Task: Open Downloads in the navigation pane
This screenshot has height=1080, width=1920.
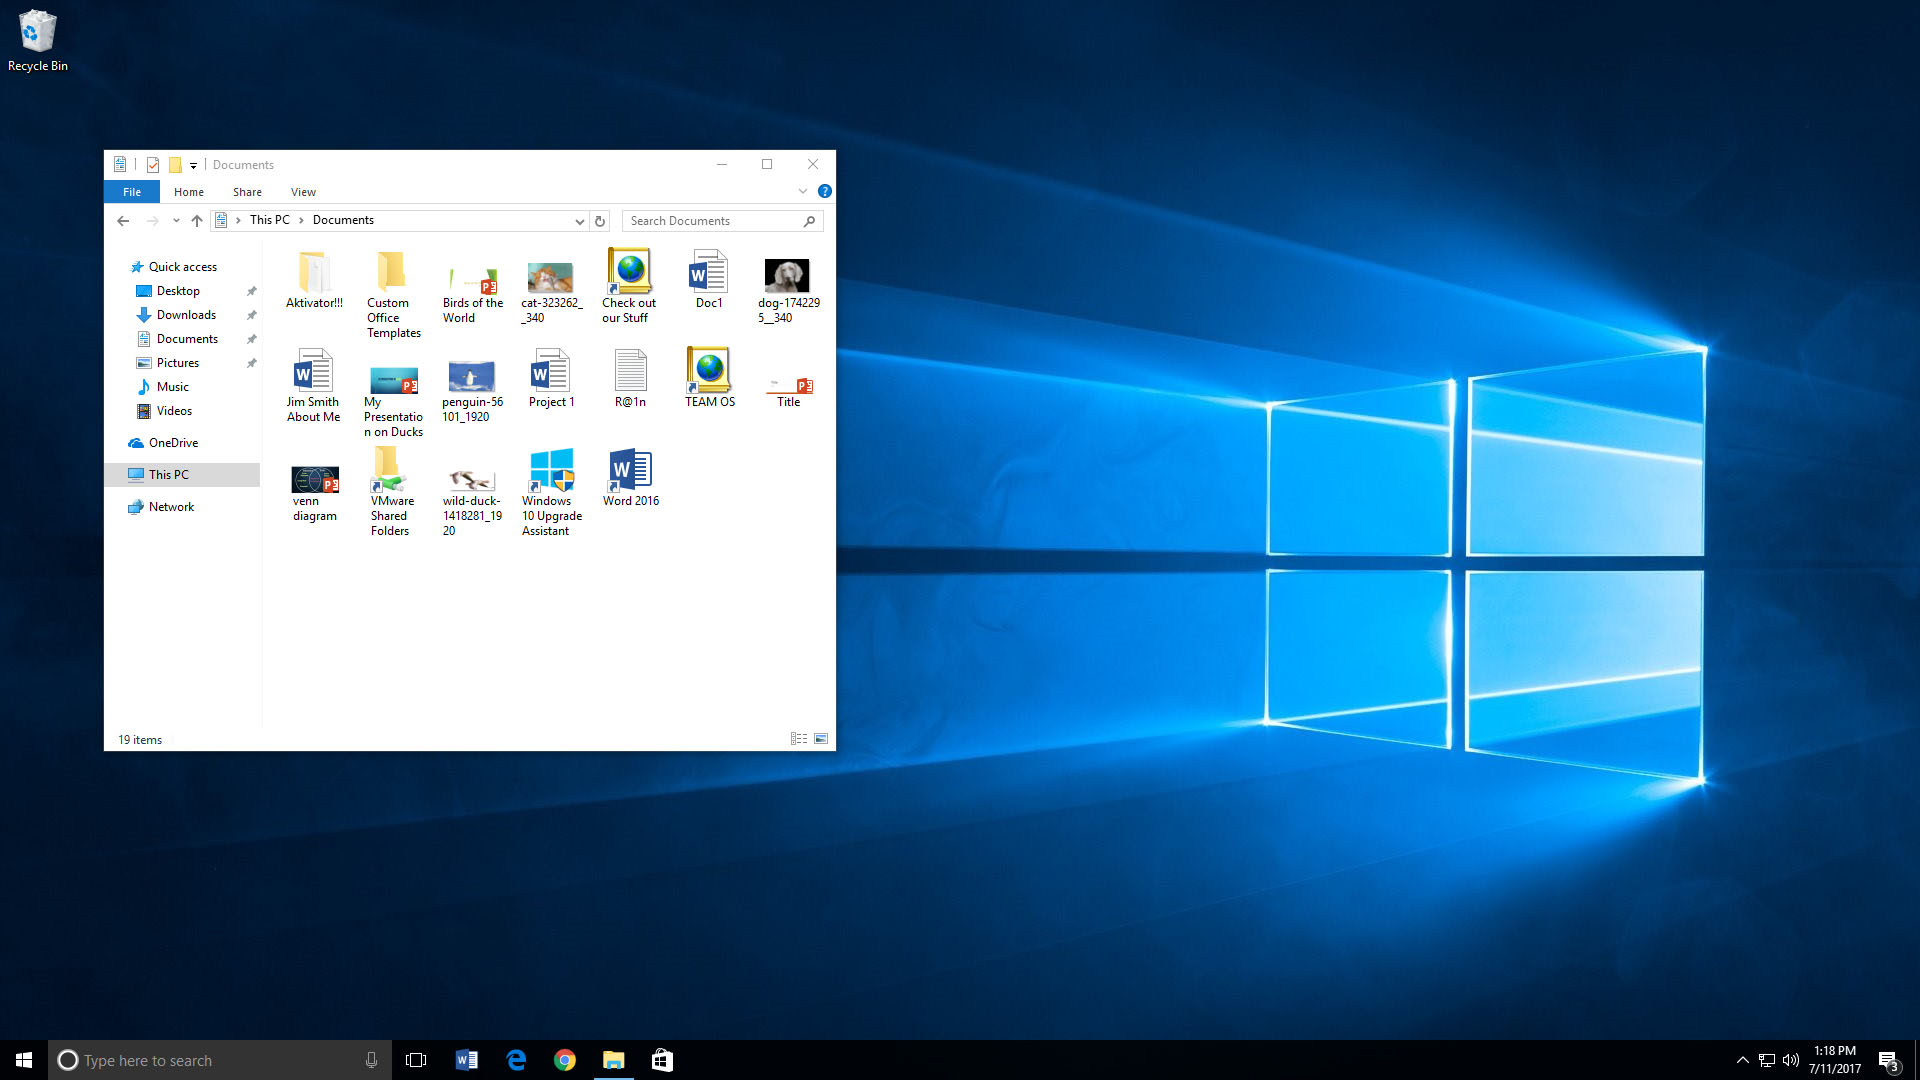Action: tap(186, 315)
